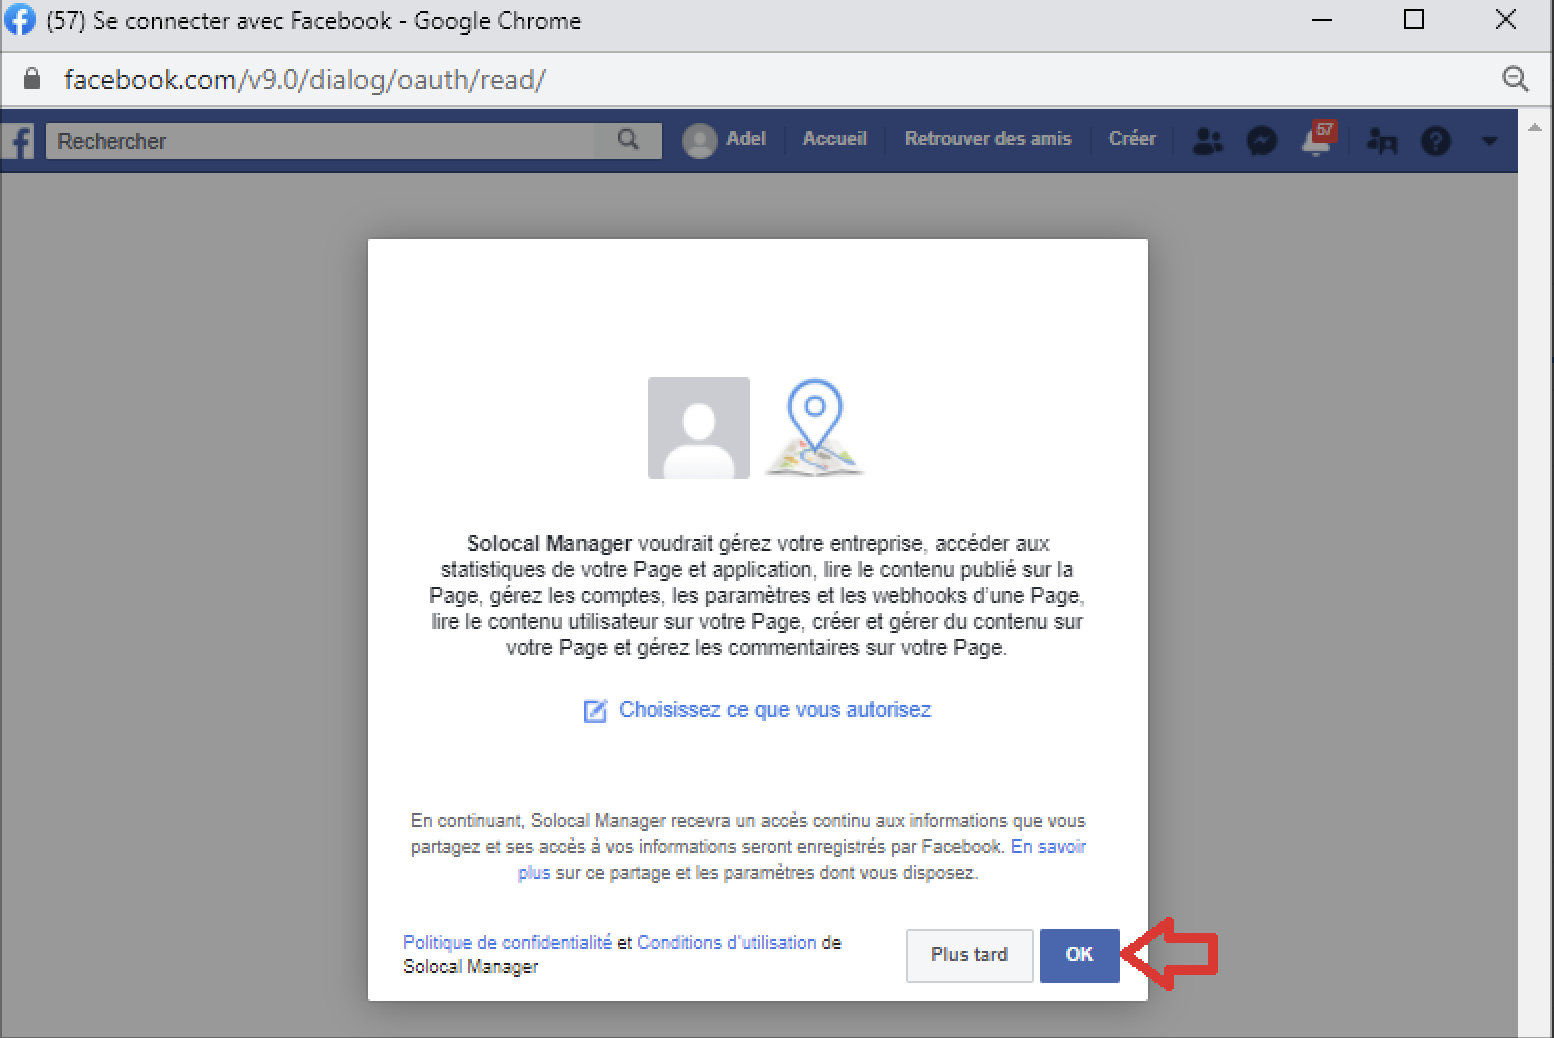Click the Adel profile avatar
1554x1038 pixels.
click(699, 140)
